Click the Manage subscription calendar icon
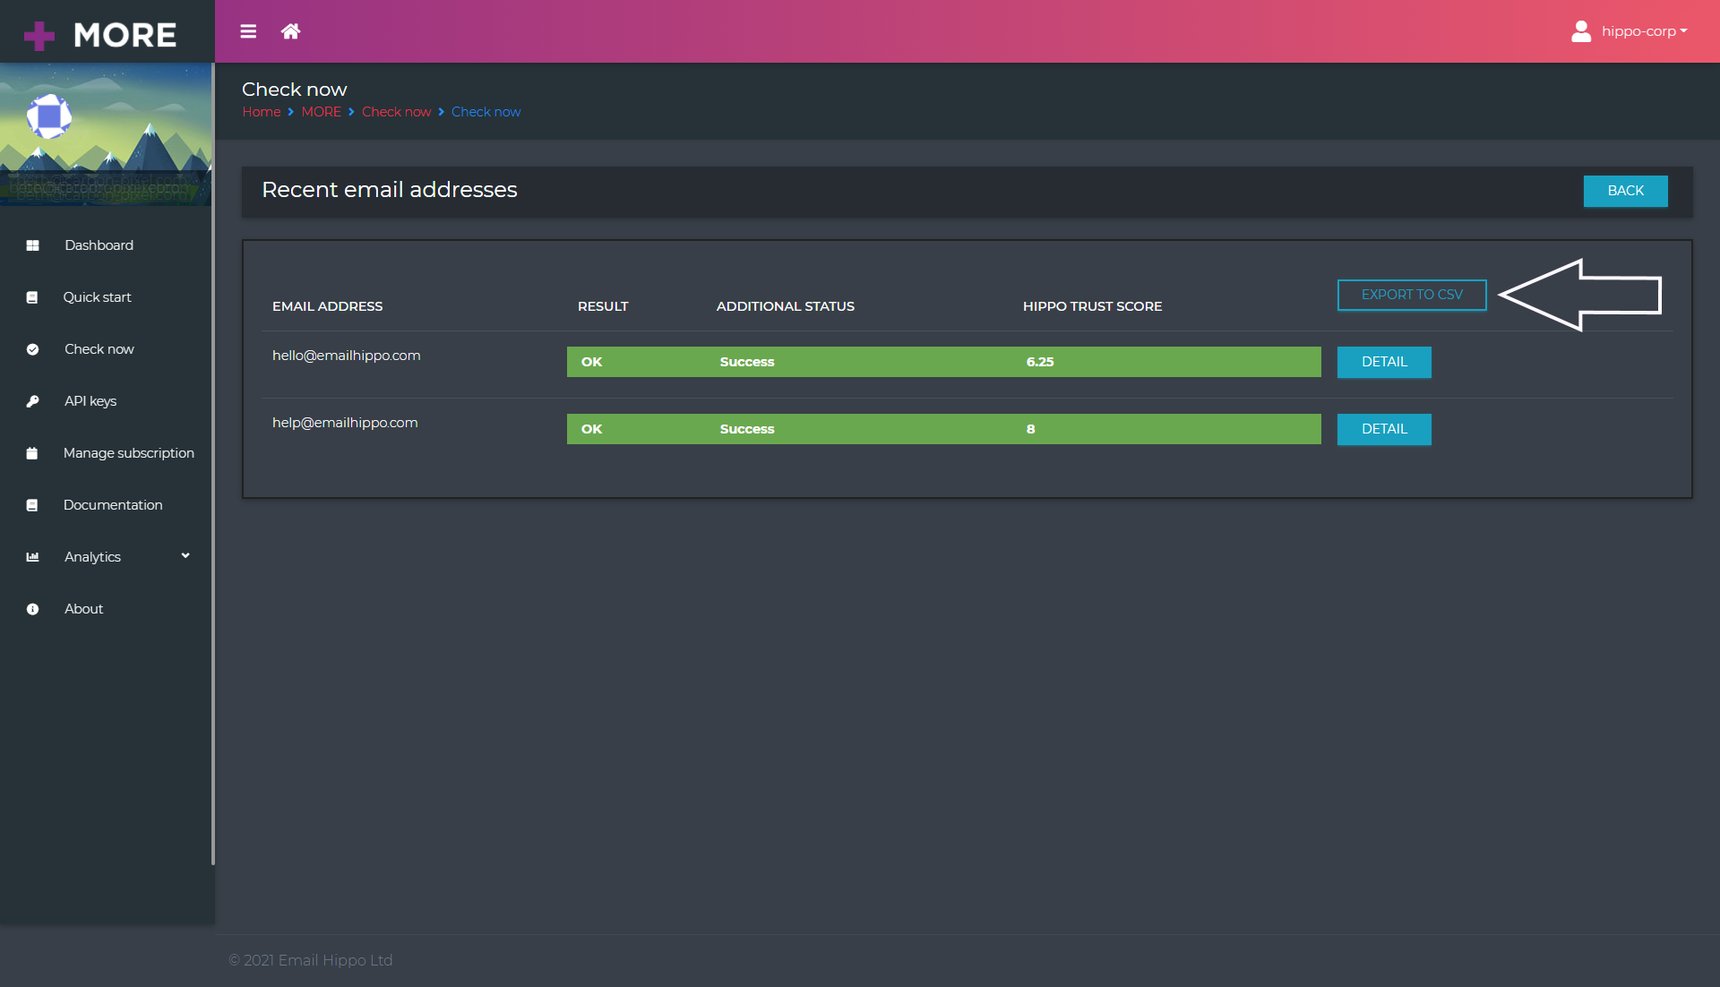This screenshot has height=987, width=1720. [x=32, y=454]
